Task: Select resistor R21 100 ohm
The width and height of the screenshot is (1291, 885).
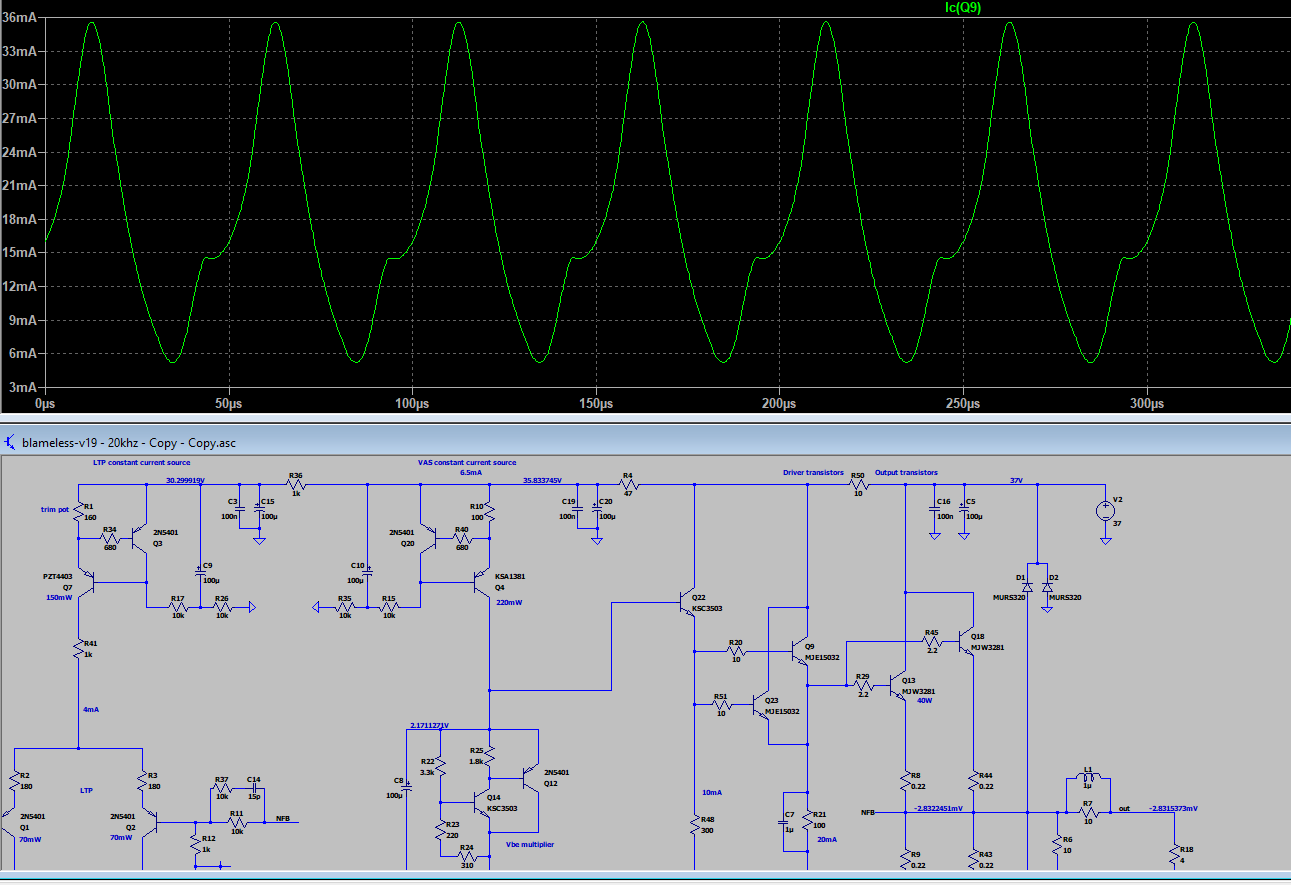Action: click(x=807, y=822)
